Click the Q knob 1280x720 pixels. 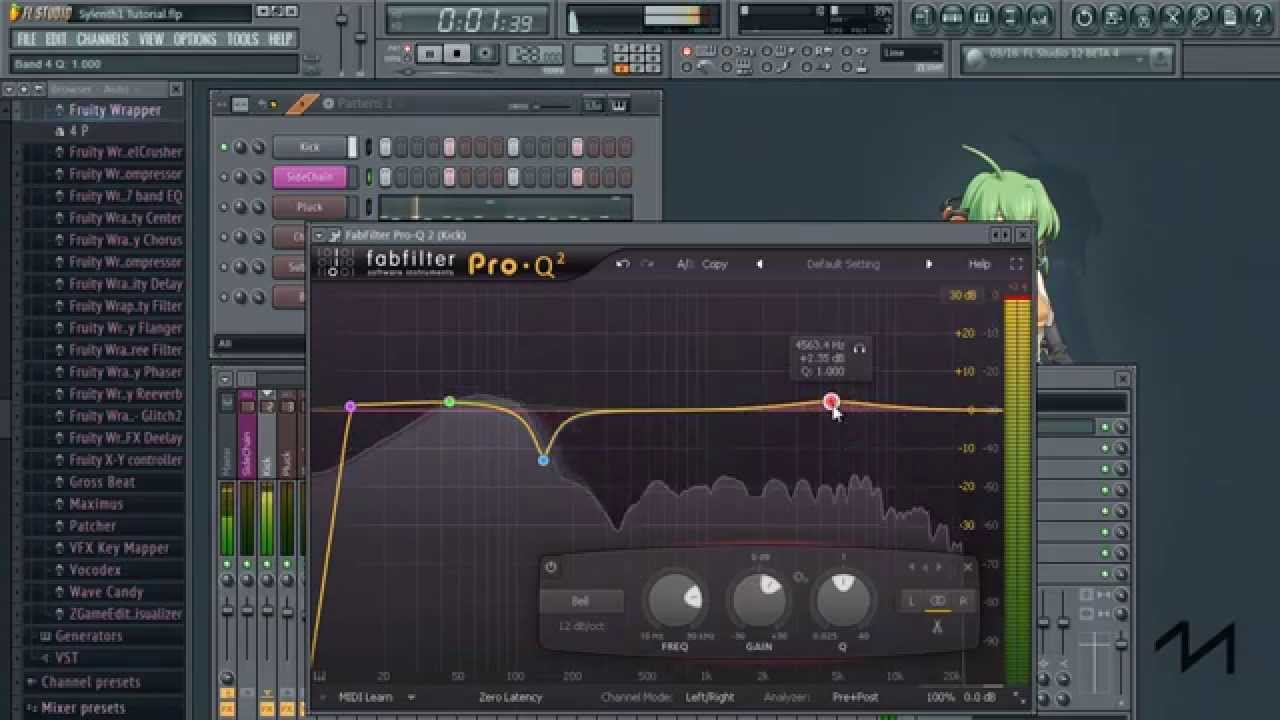click(x=843, y=600)
